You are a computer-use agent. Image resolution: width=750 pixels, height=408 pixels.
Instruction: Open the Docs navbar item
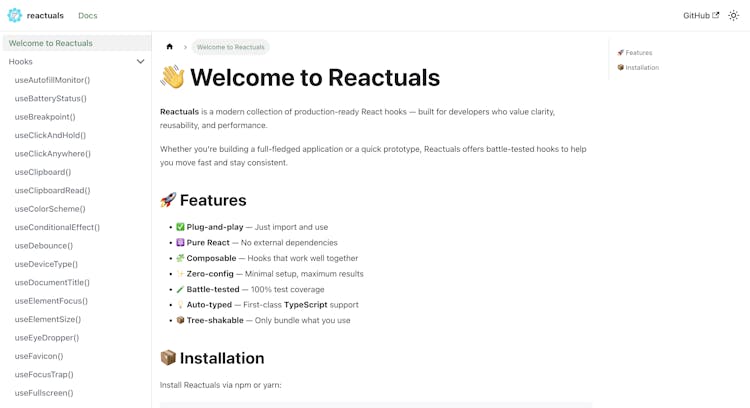[88, 15]
